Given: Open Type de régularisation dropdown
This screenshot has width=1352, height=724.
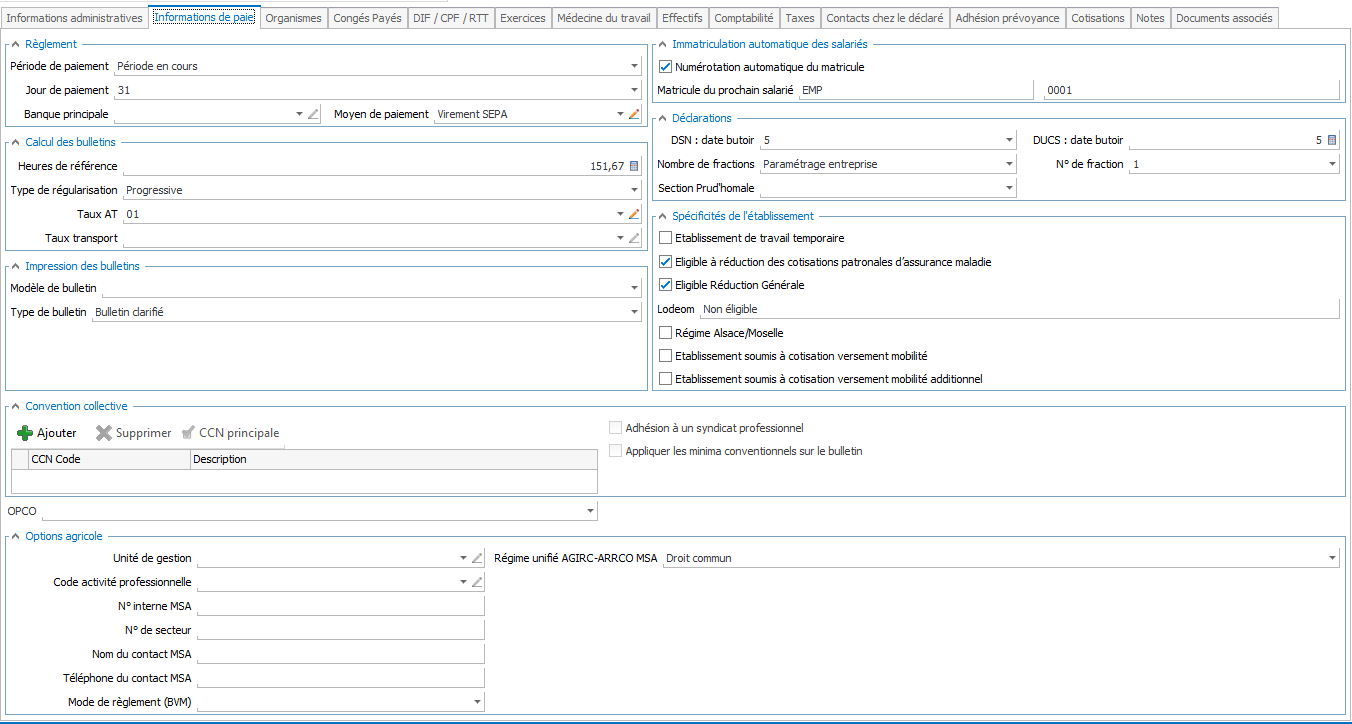Looking at the screenshot, I should point(634,190).
